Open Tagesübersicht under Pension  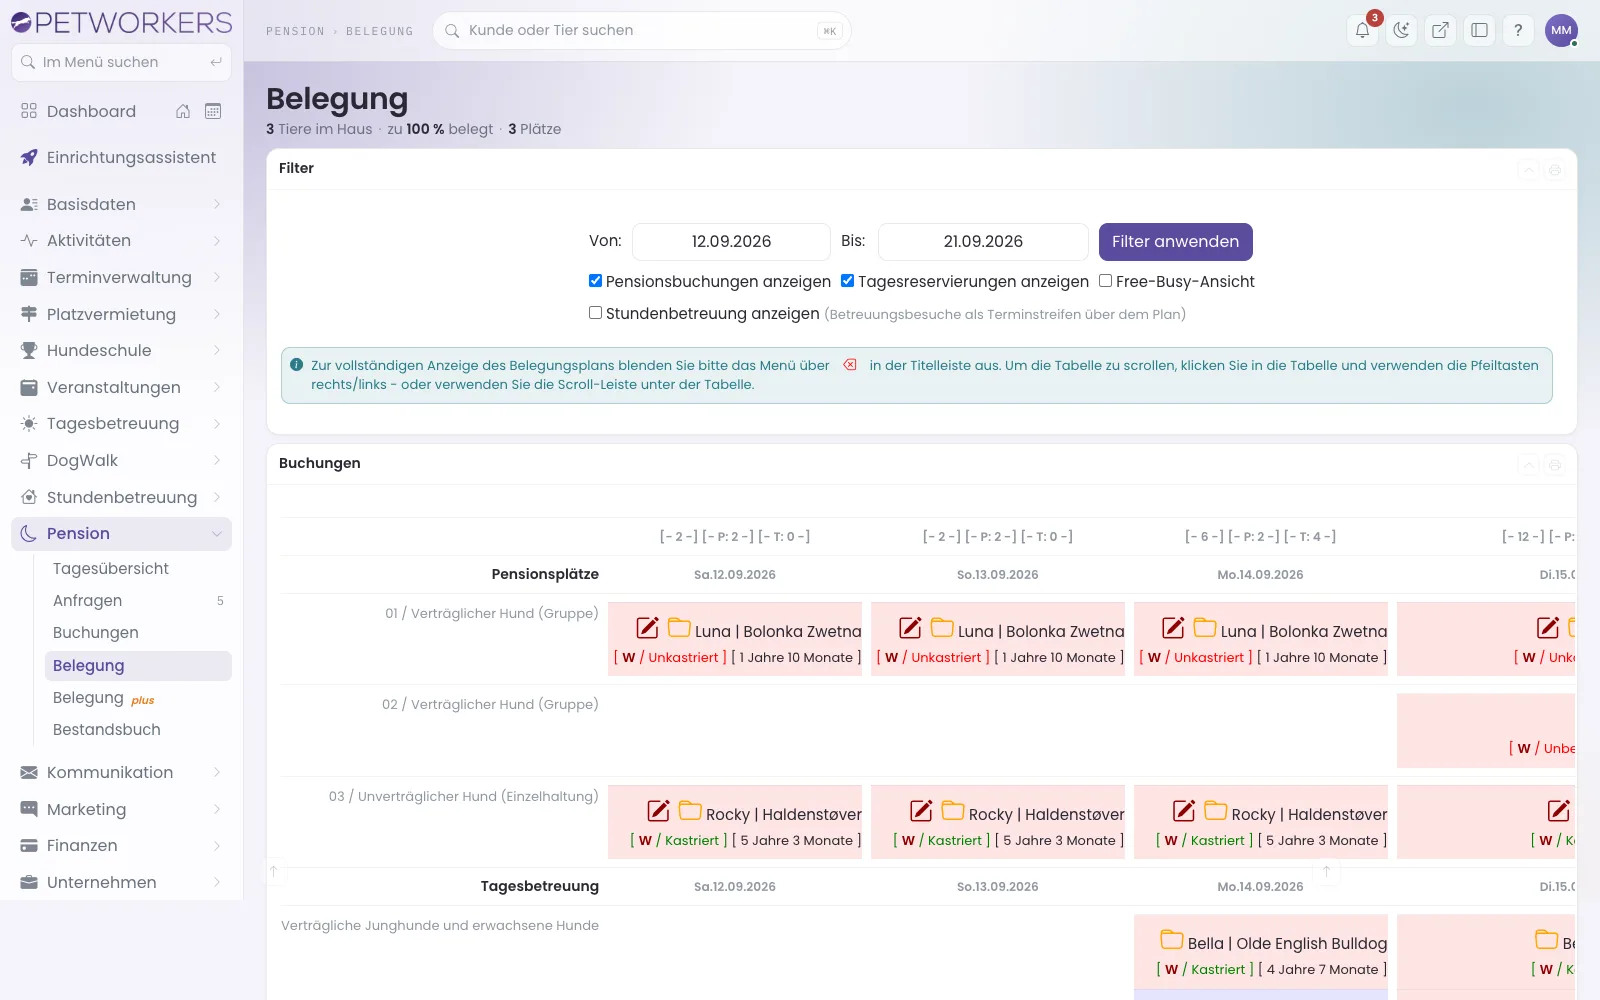138,569
